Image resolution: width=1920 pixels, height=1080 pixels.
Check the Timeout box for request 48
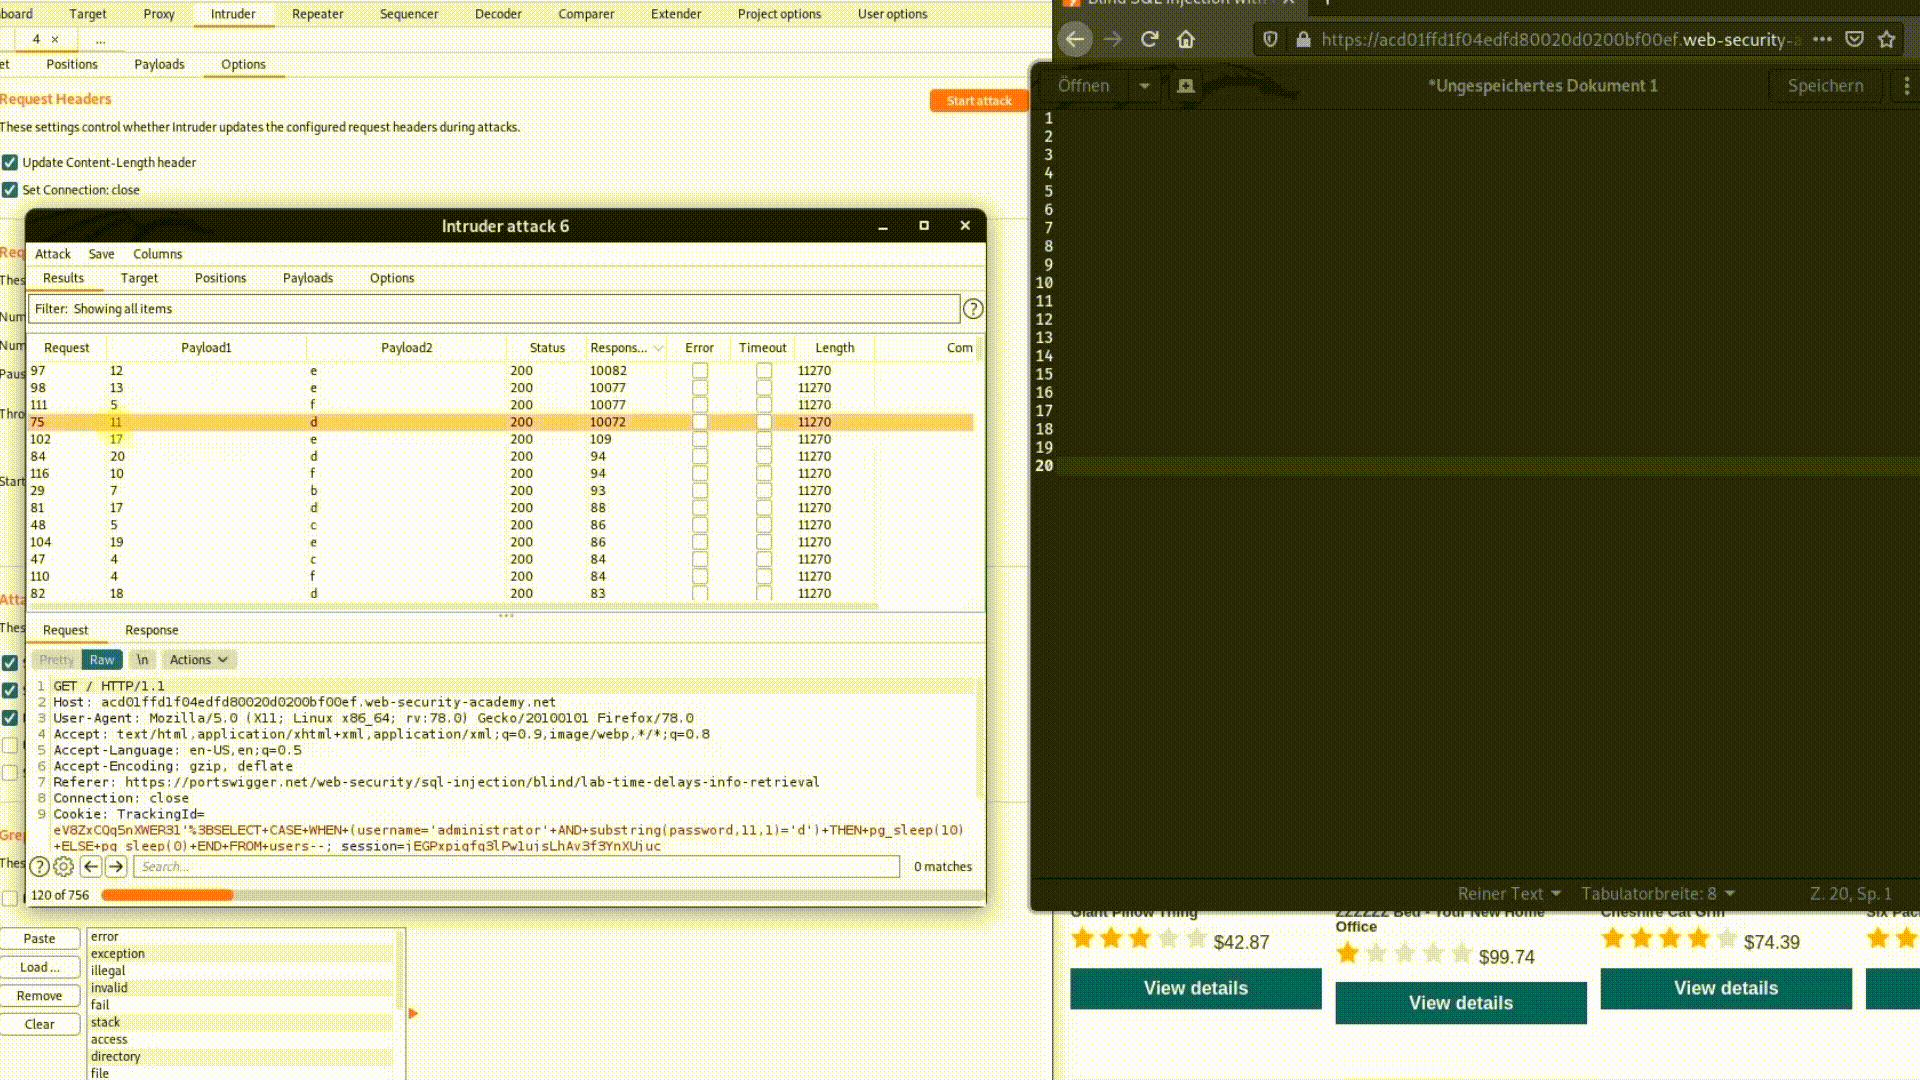(764, 525)
